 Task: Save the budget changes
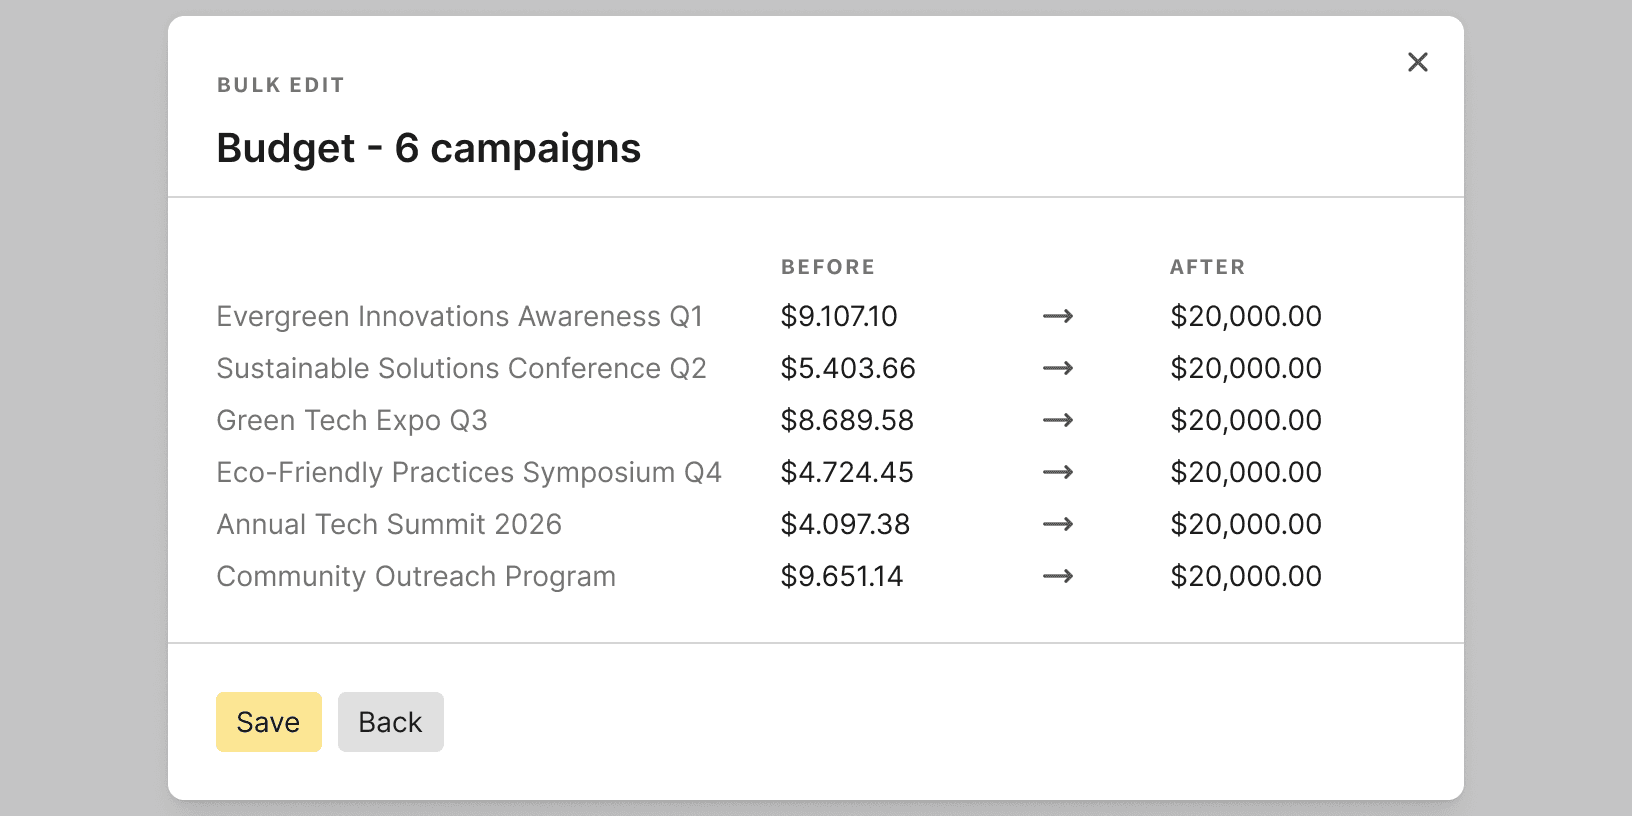[269, 722]
